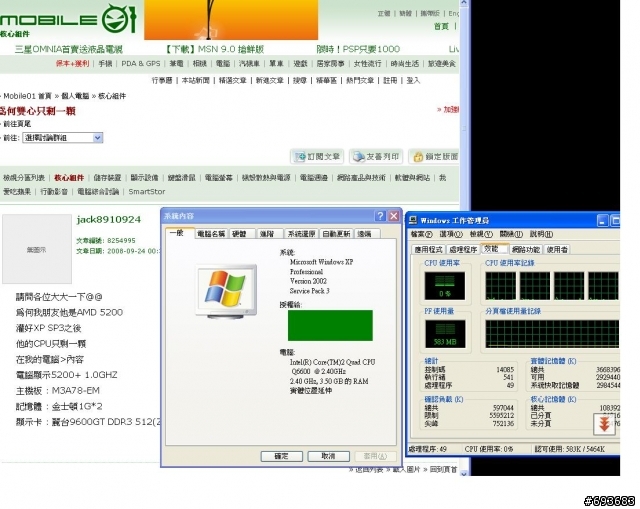The height and width of the screenshot is (509, 640).
Task: Open the 遊戲 category link
Action: 300,64
